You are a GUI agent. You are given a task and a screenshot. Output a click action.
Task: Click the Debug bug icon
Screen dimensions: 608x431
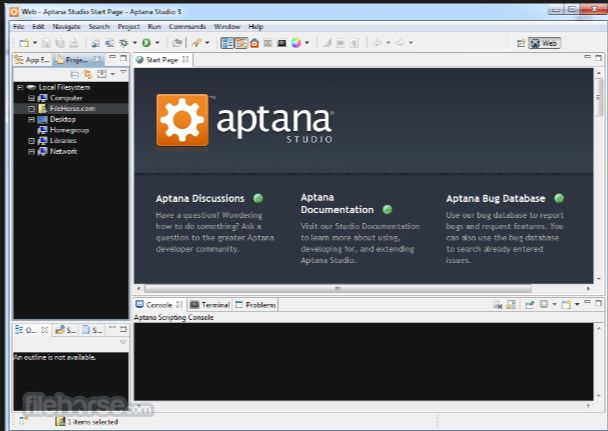124,43
